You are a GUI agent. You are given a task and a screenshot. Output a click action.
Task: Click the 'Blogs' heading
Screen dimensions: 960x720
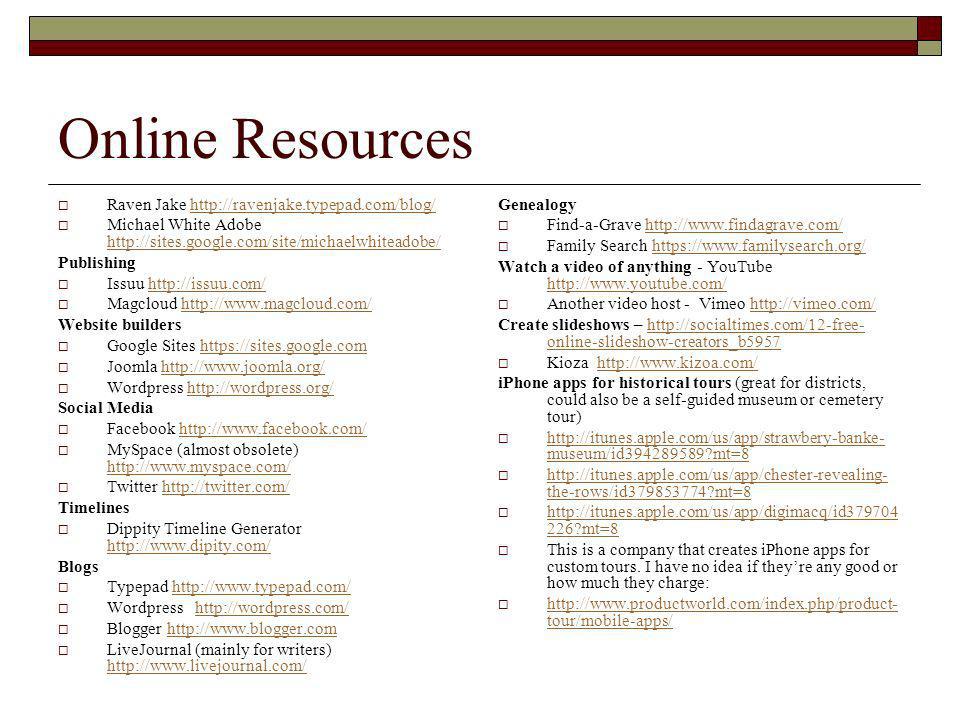tap(78, 568)
